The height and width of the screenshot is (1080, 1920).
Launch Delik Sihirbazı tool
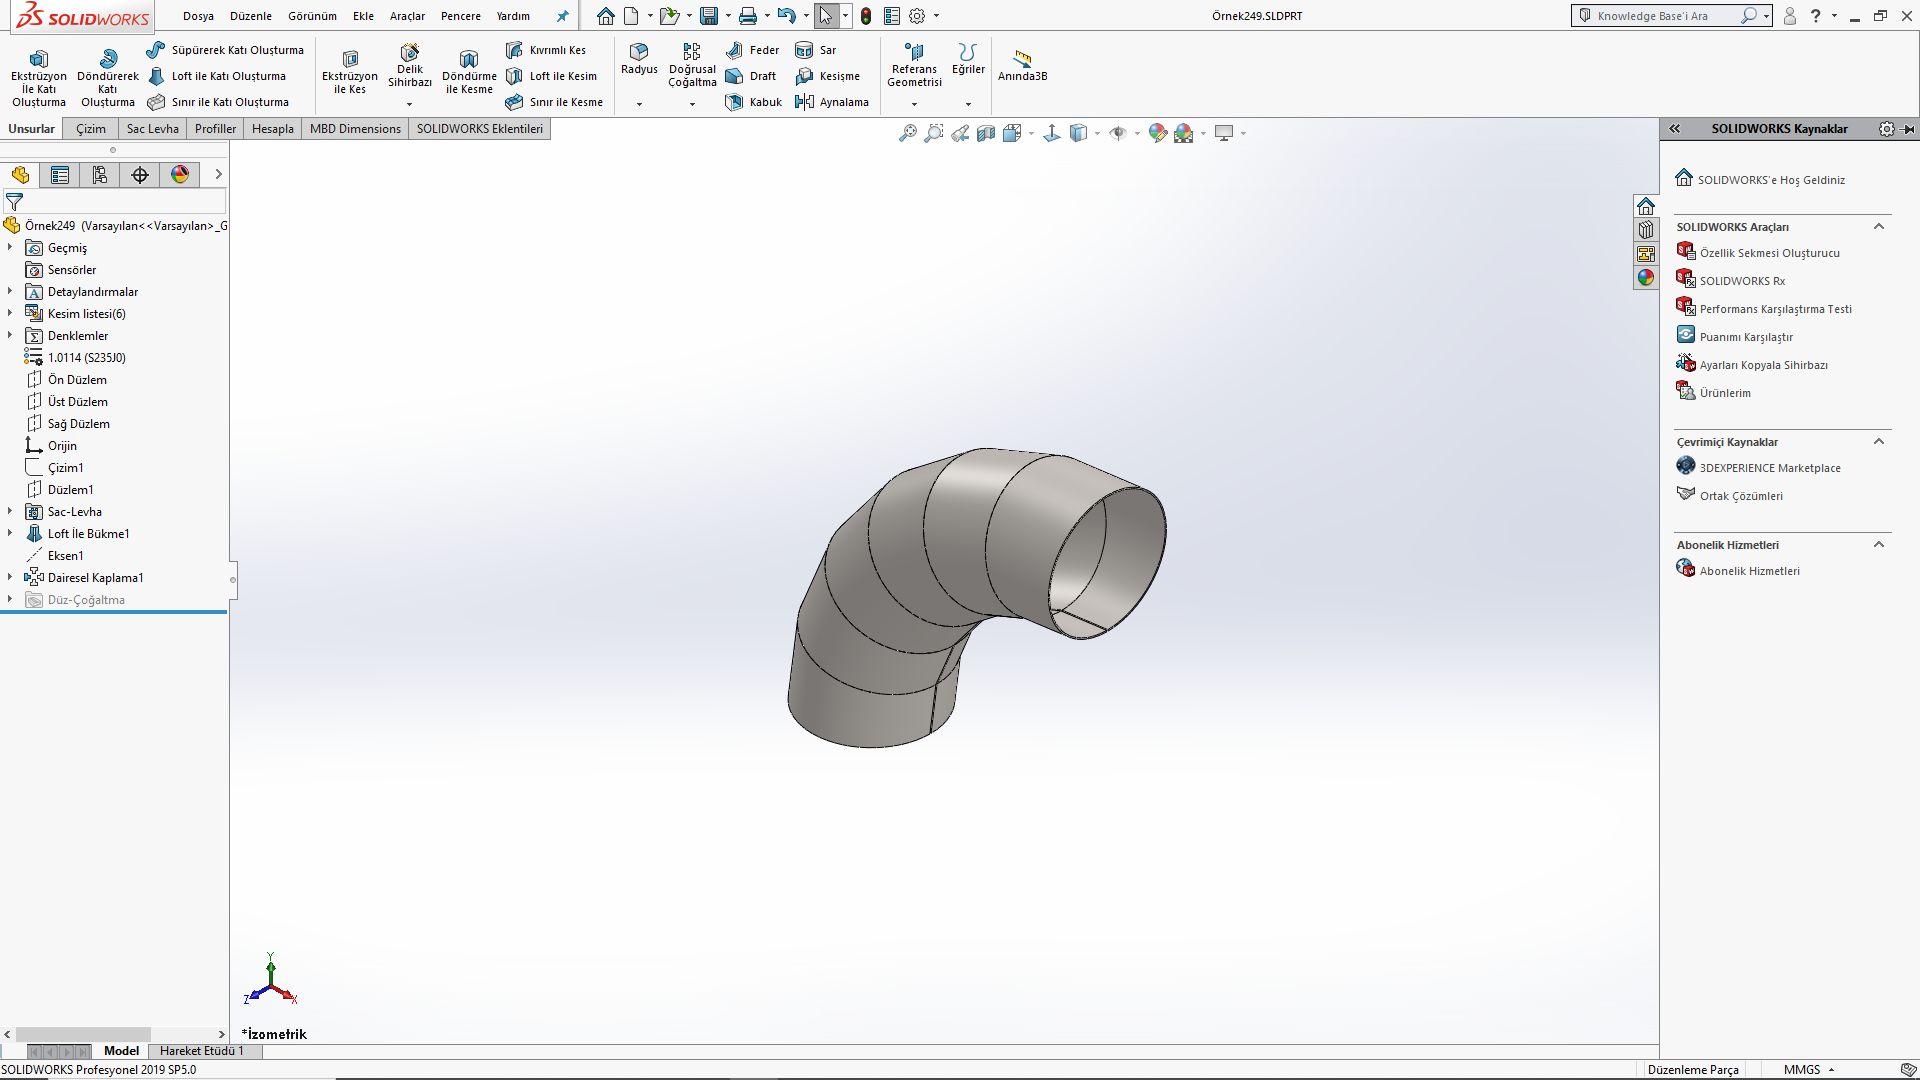click(x=410, y=66)
